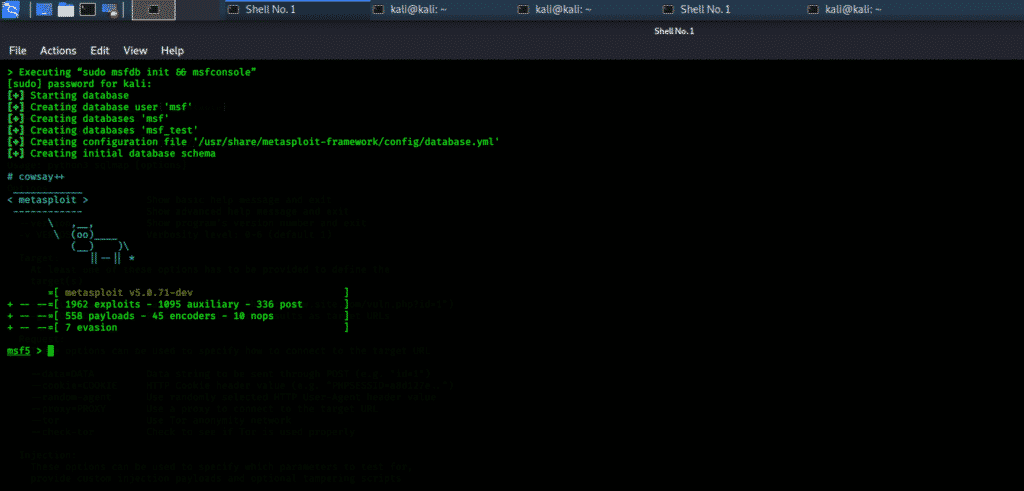
Task: Click the underlined msf5 prompt text
Action: click(19, 351)
